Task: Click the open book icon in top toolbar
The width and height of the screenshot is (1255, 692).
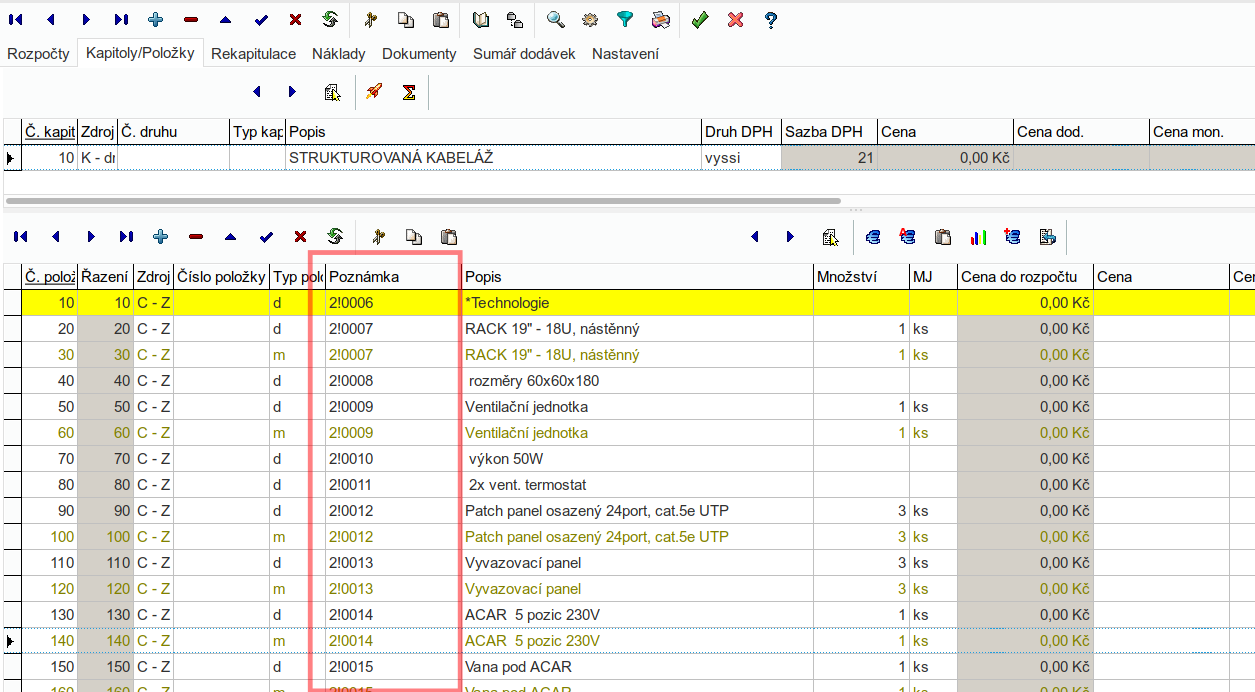Action: [x=481, y=19]
